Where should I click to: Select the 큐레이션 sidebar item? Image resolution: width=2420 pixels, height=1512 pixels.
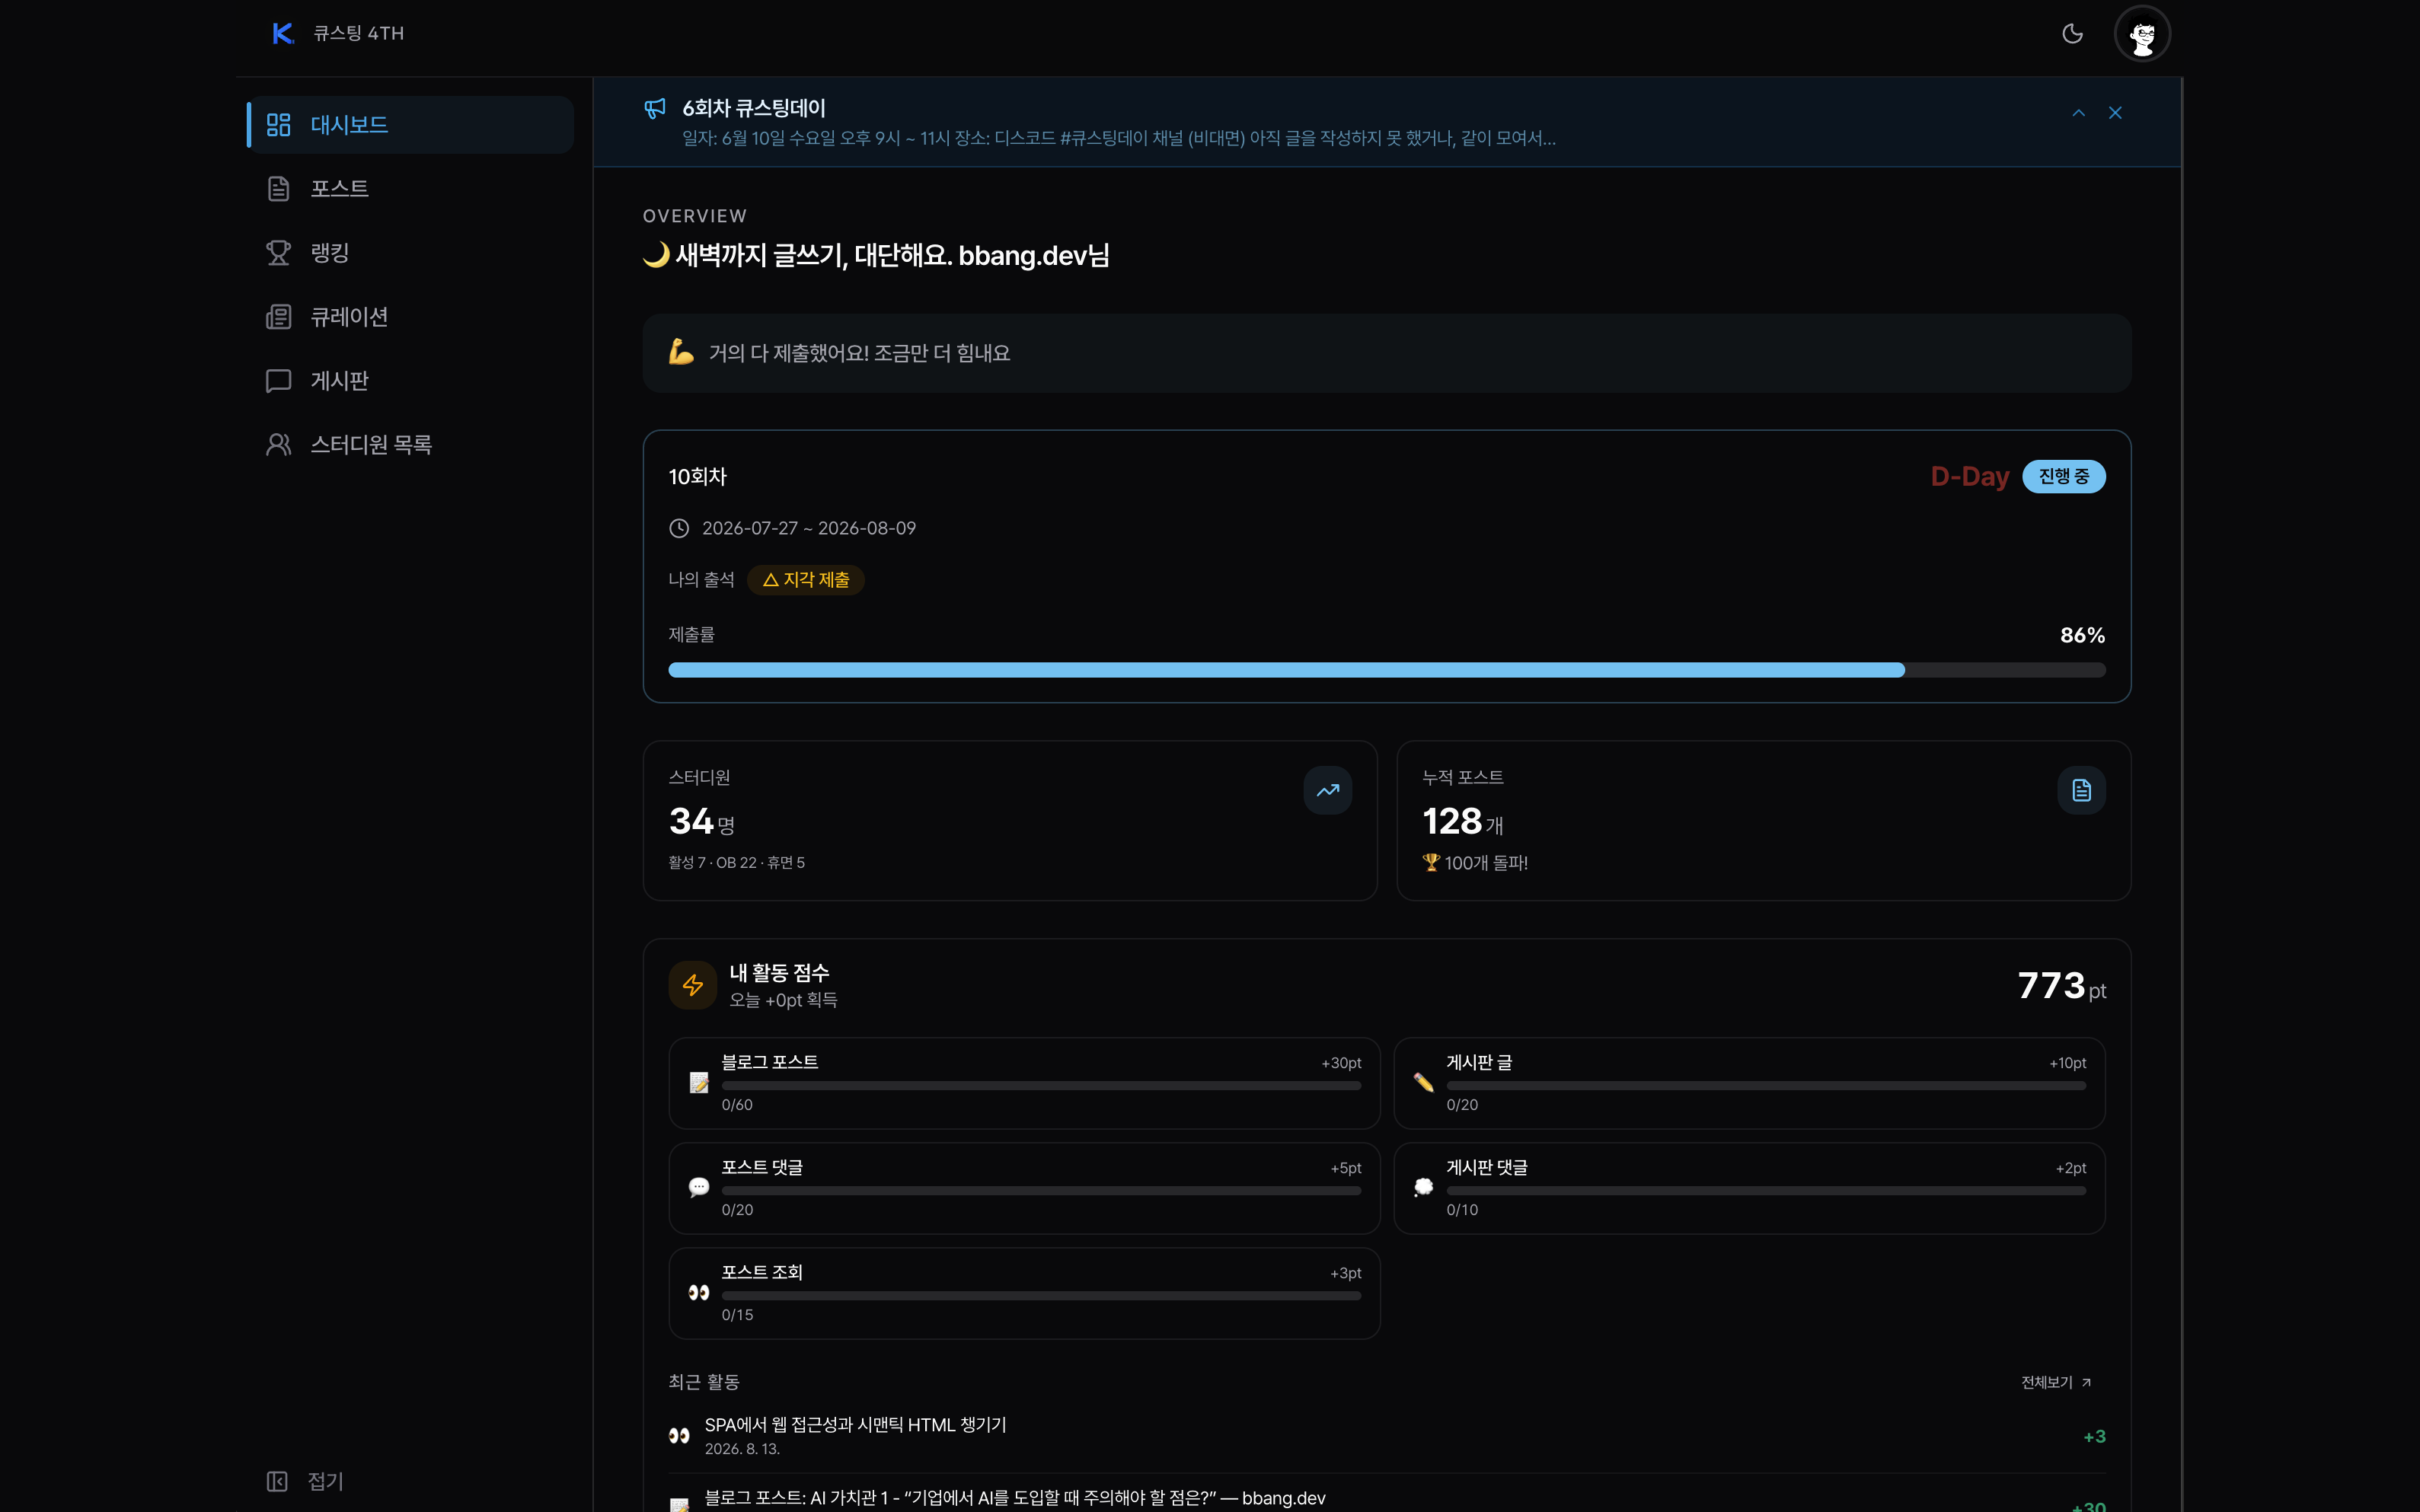(410, 317)
